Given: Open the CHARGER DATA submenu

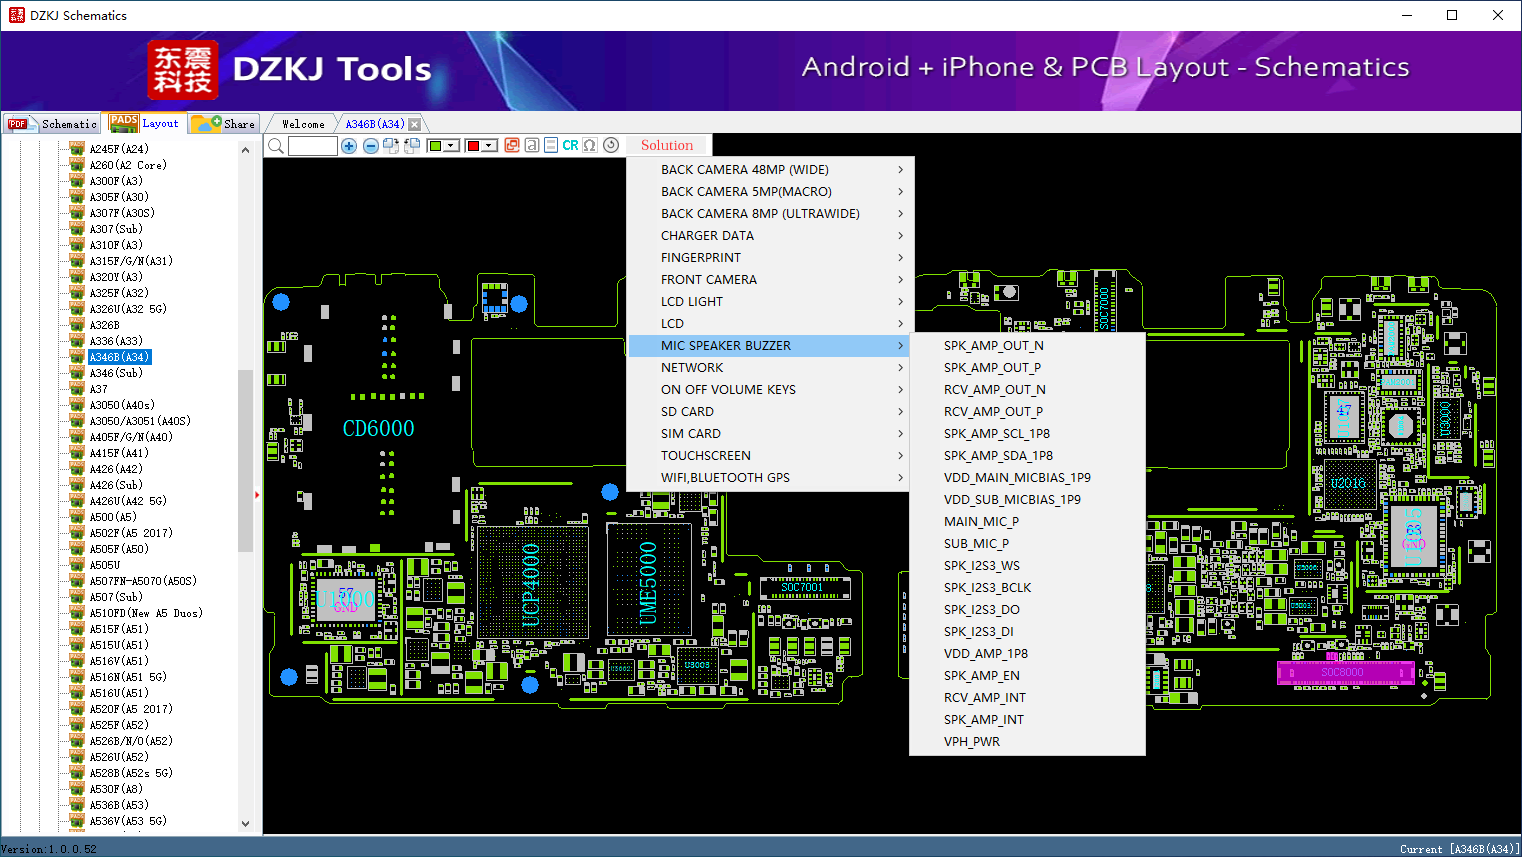Looking at the screenshot, I should coord(769,236).
